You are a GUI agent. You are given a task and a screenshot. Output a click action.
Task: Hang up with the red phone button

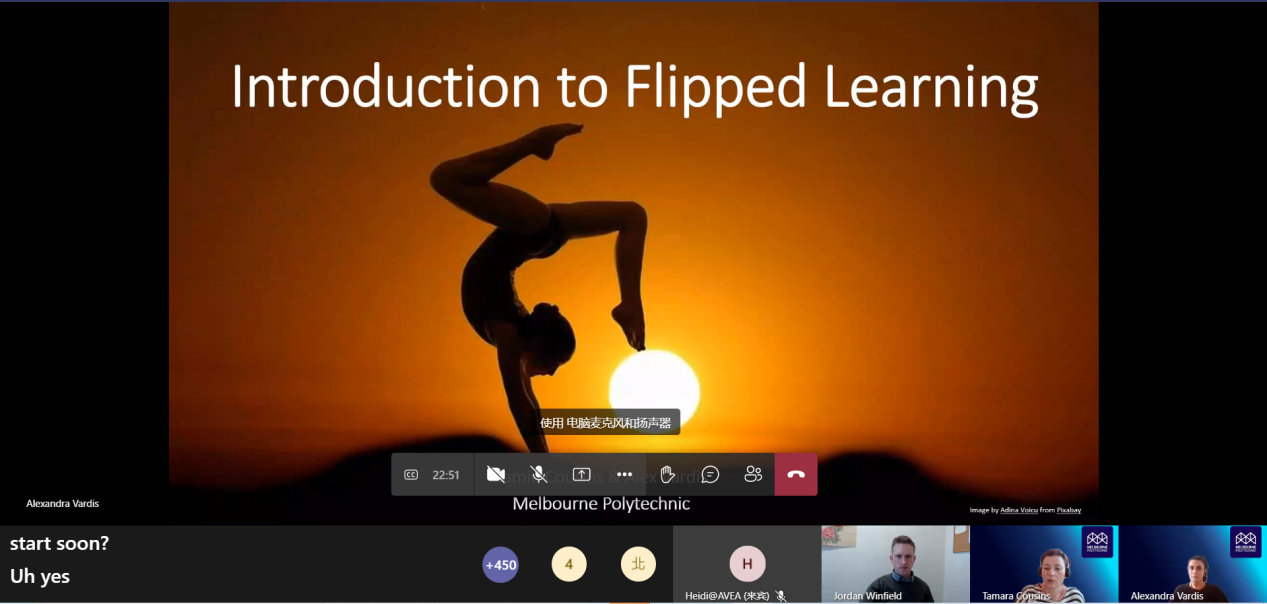point(796,475)
